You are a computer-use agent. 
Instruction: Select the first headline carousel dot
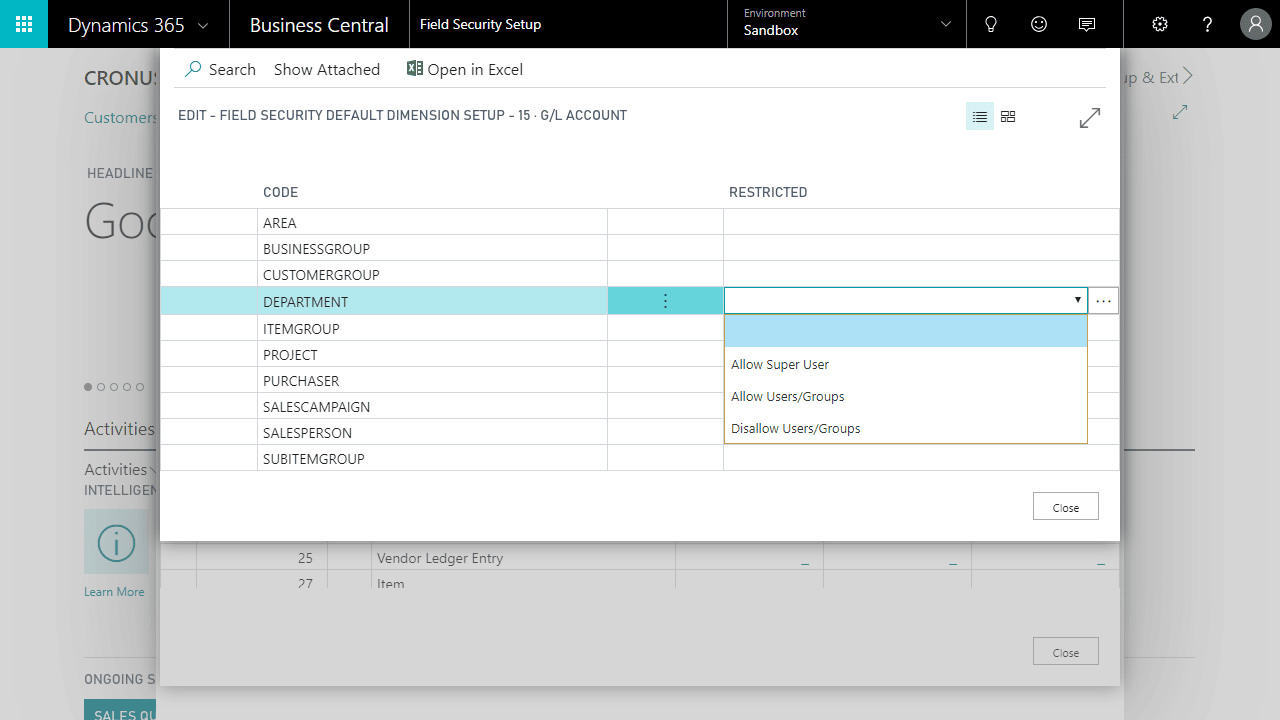(x=88, y=387)
